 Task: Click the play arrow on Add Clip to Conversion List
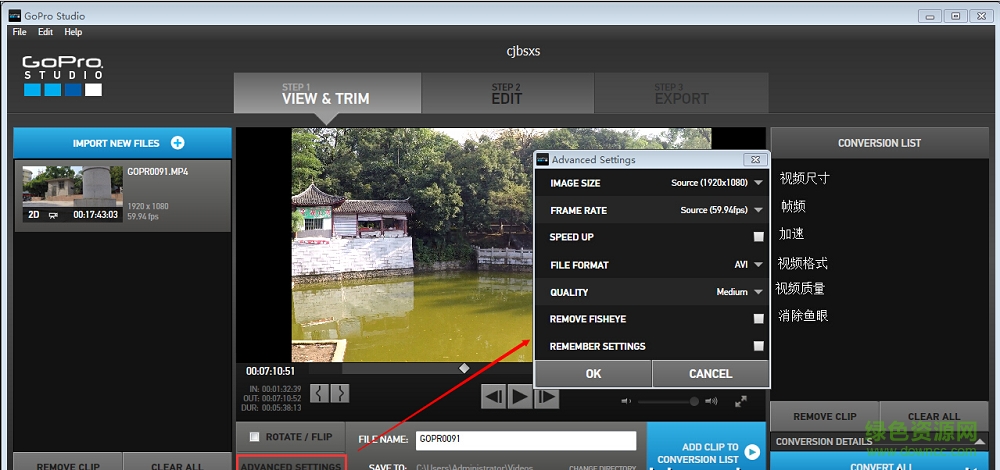[753, 453]
